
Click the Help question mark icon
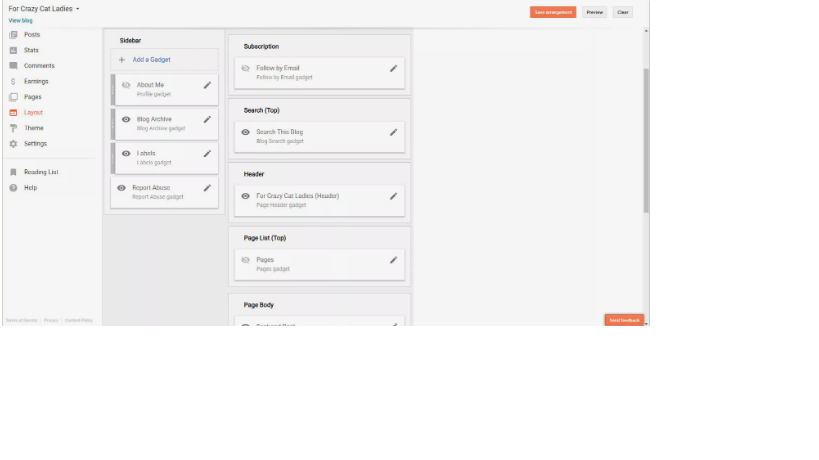14,188
